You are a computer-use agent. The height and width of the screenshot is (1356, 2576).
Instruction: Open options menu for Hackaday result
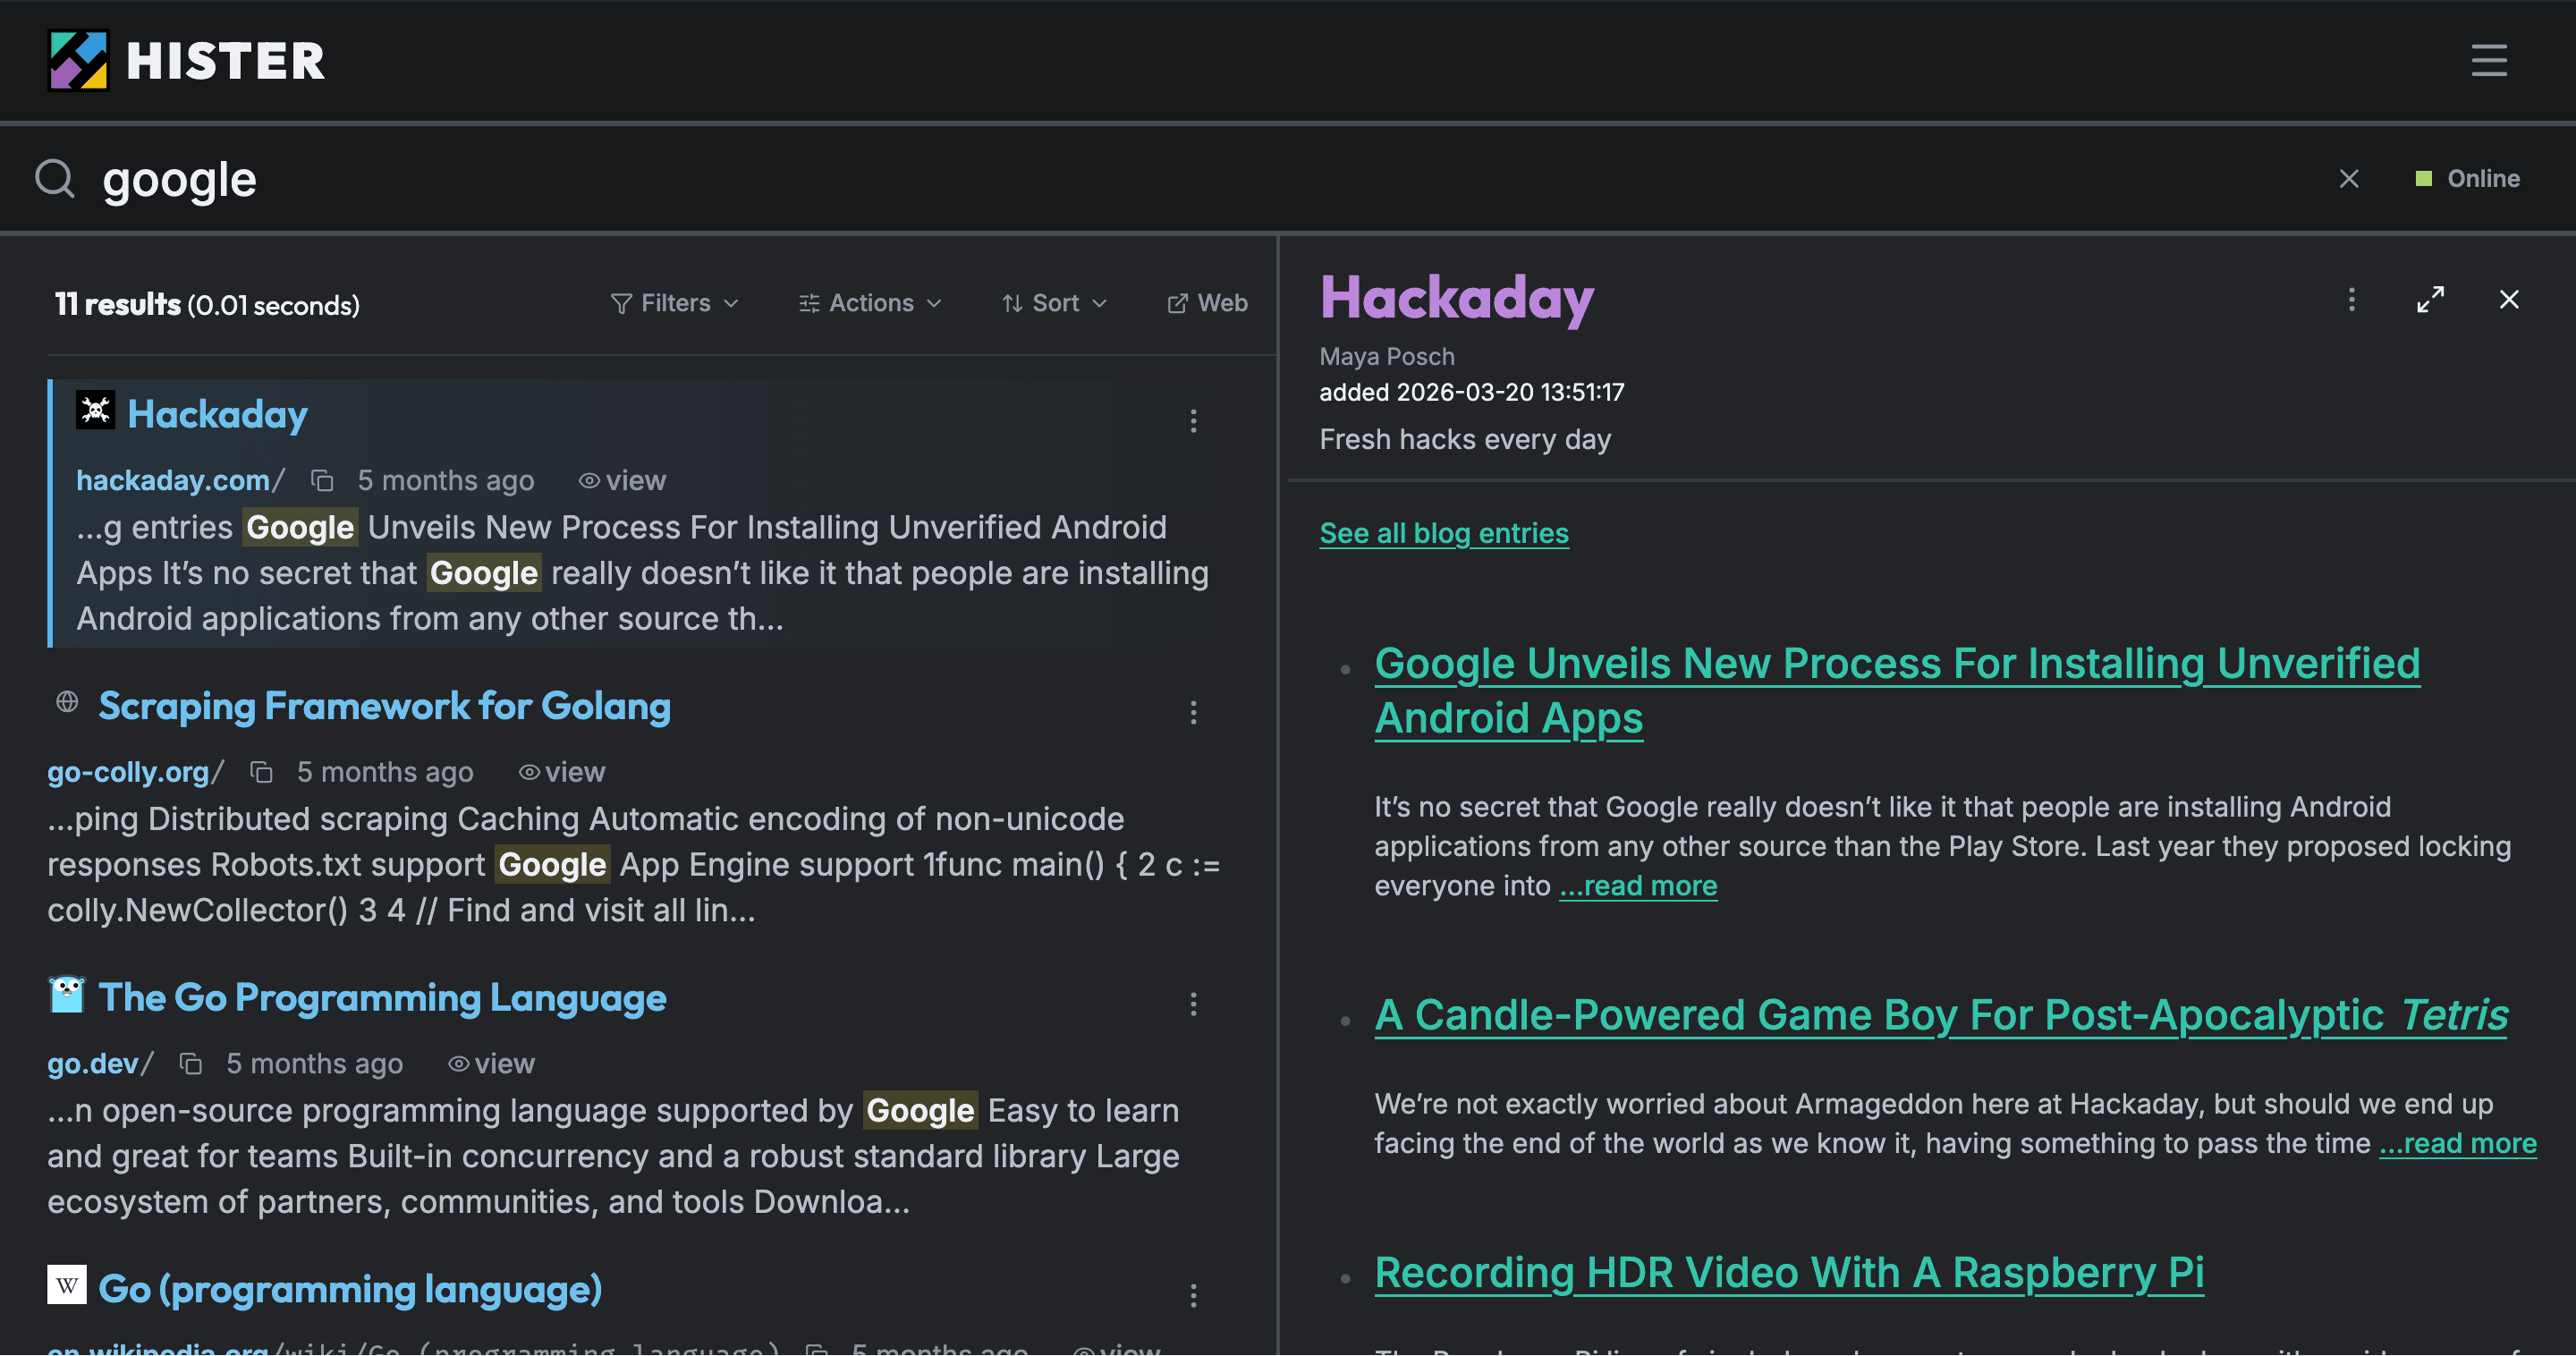[1193, 421]
